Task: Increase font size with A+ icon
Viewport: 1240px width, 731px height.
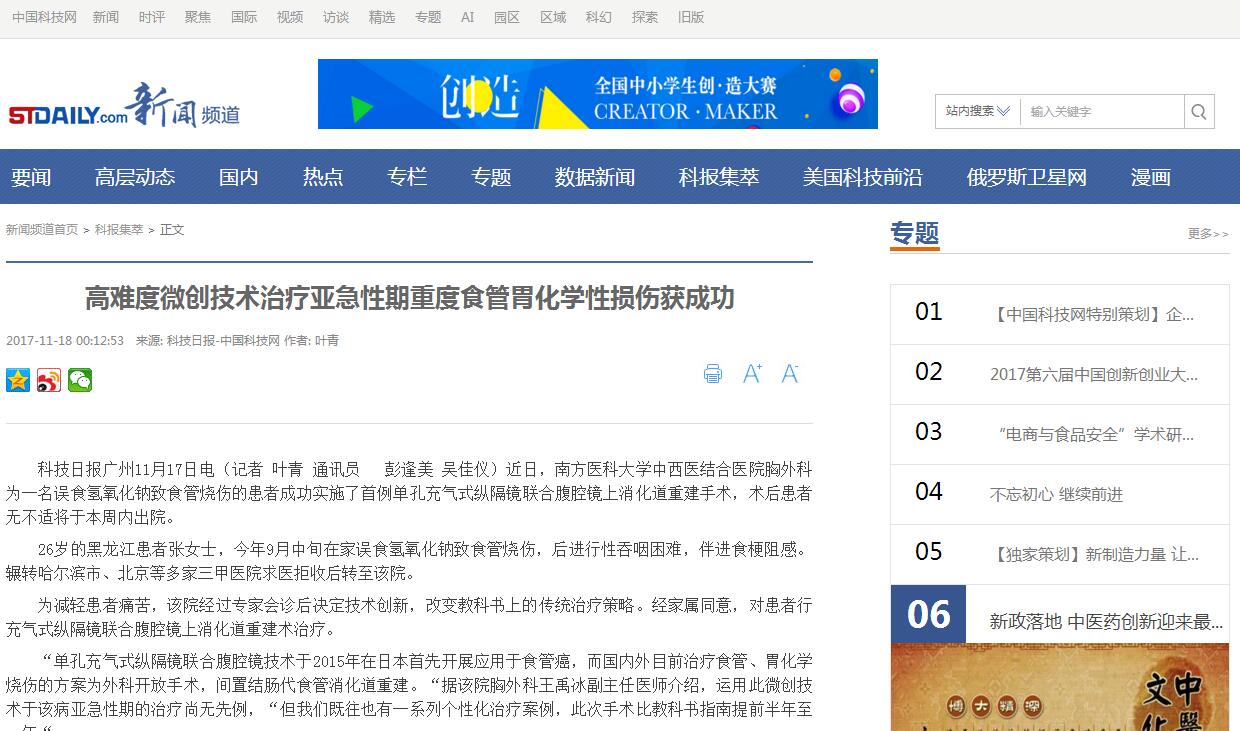Action: point(752,374)
